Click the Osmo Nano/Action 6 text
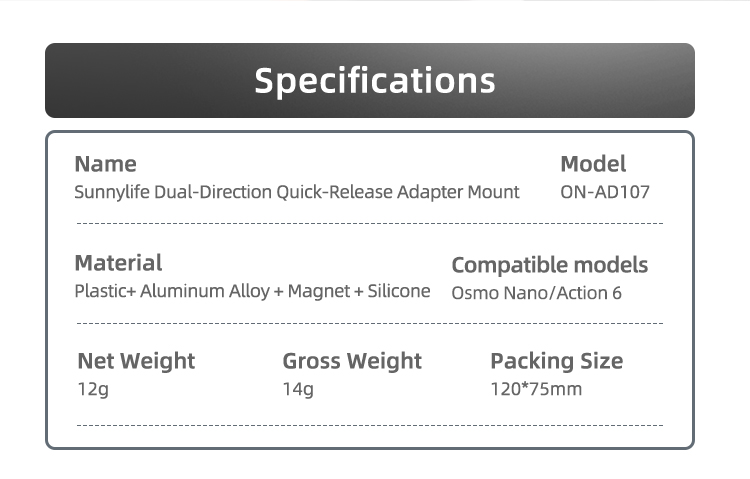 [536, 293]
